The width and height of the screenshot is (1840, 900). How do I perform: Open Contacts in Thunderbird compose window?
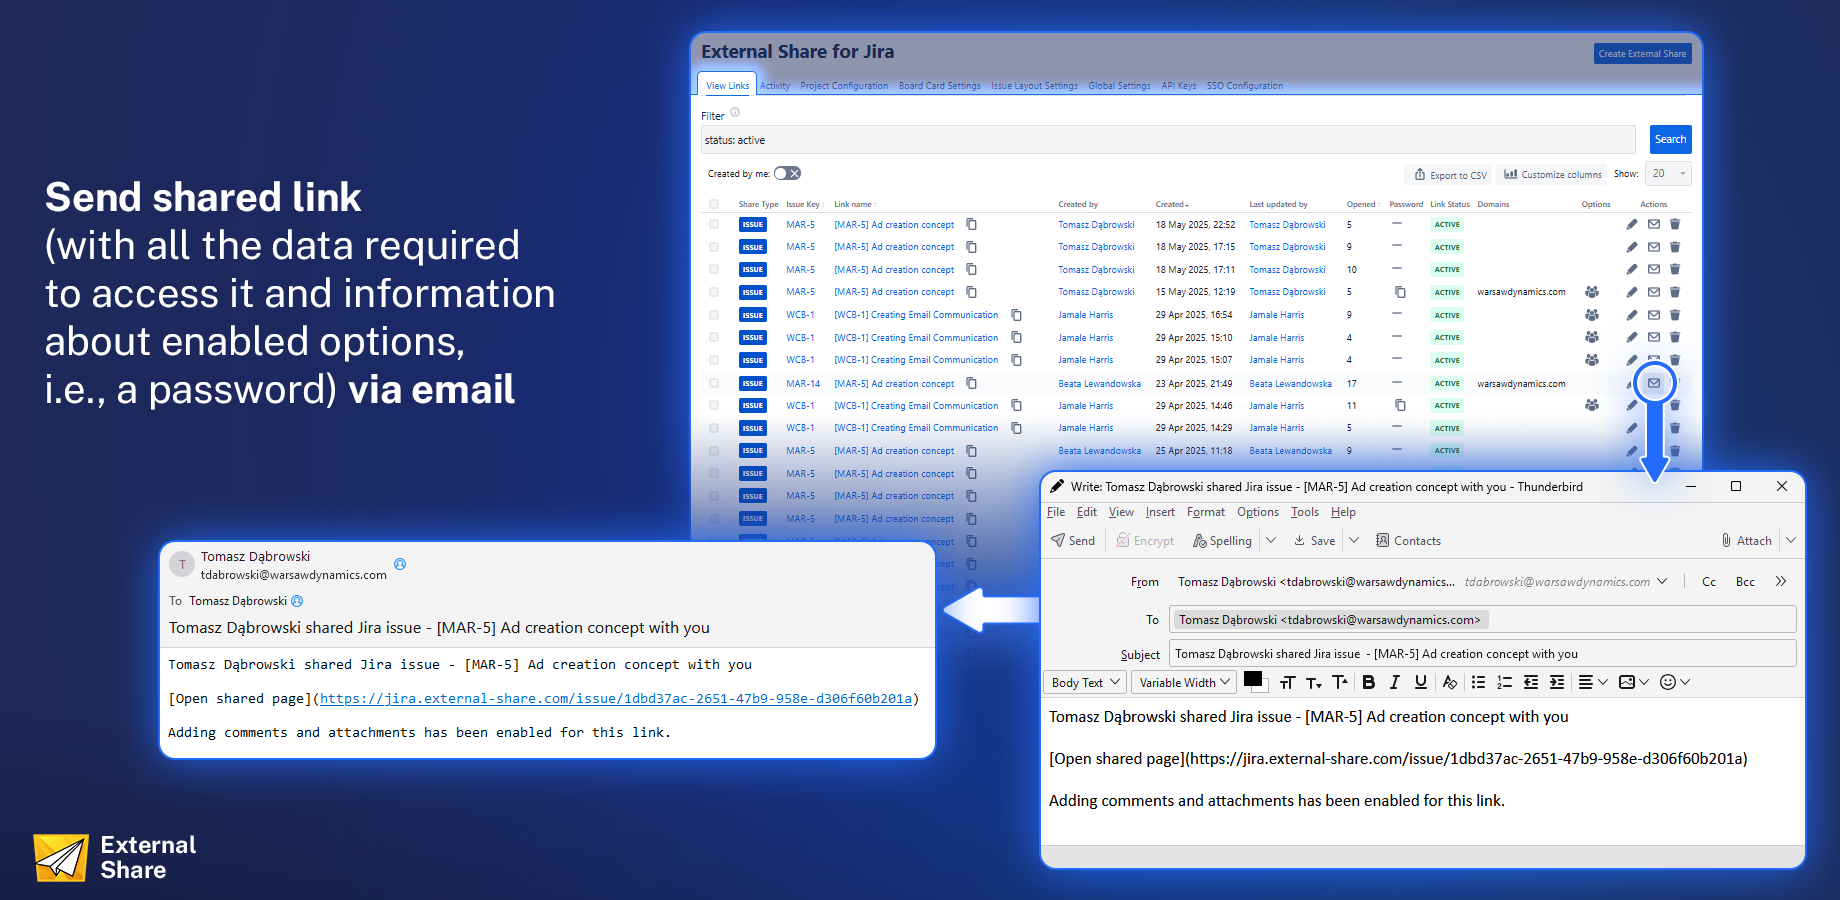(x=1408, y=540)
